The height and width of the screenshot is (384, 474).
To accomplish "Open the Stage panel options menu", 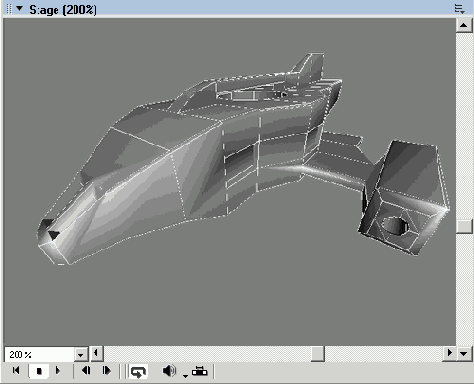I will coord(460,9).
